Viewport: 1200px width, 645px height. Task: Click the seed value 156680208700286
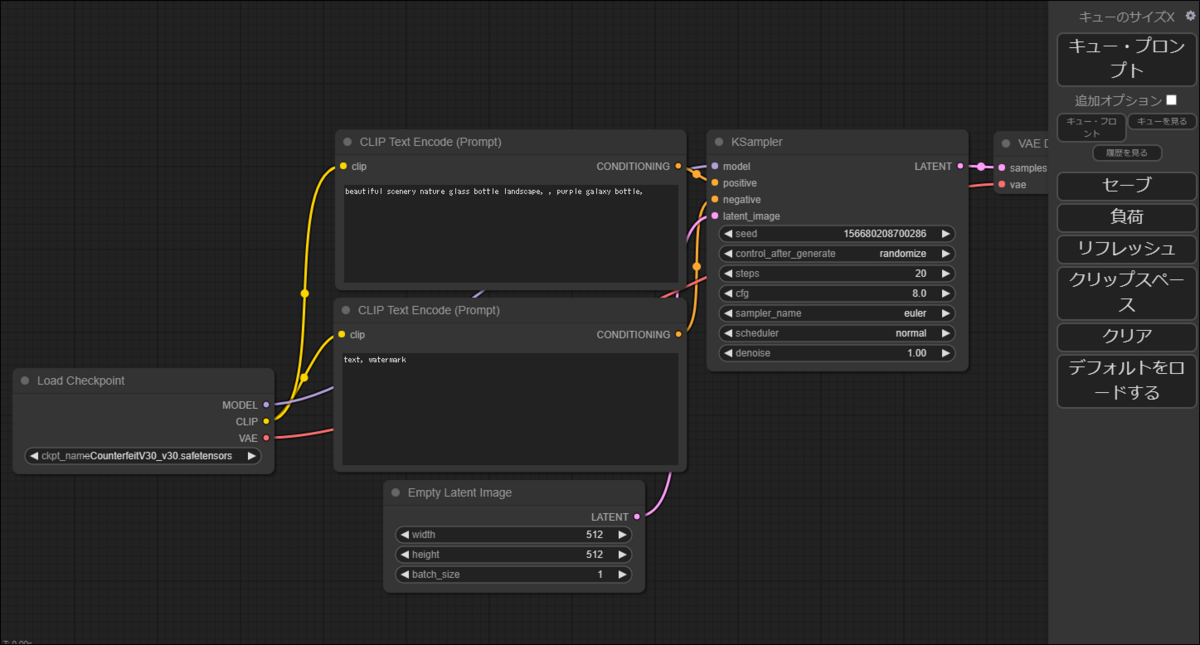(884, 233)
